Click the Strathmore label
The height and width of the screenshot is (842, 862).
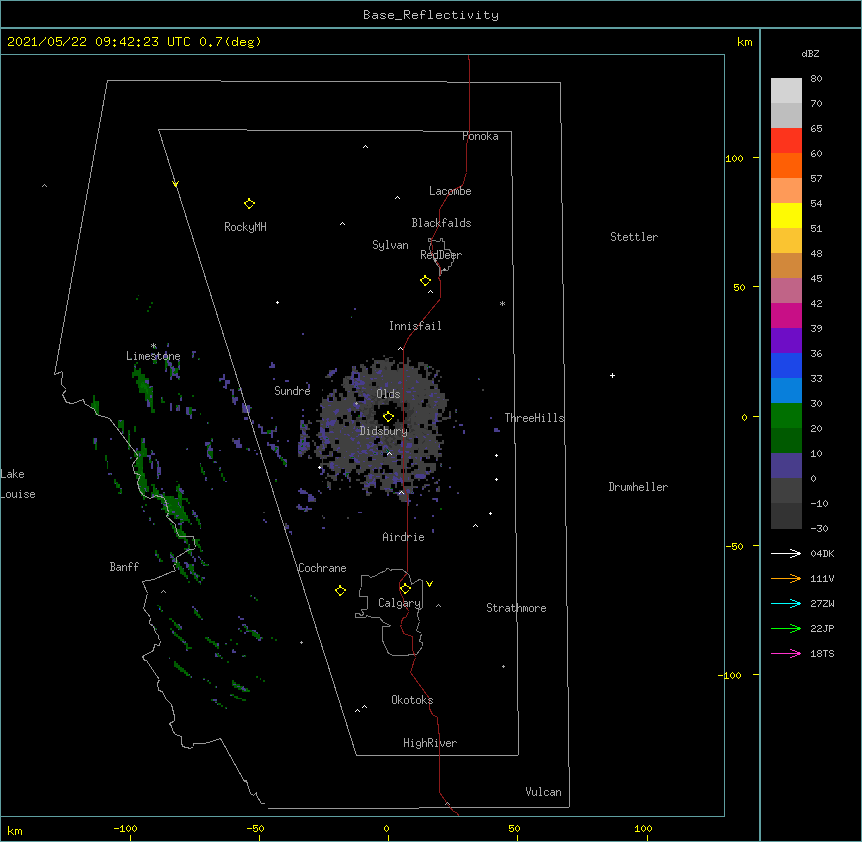point(516,608)
